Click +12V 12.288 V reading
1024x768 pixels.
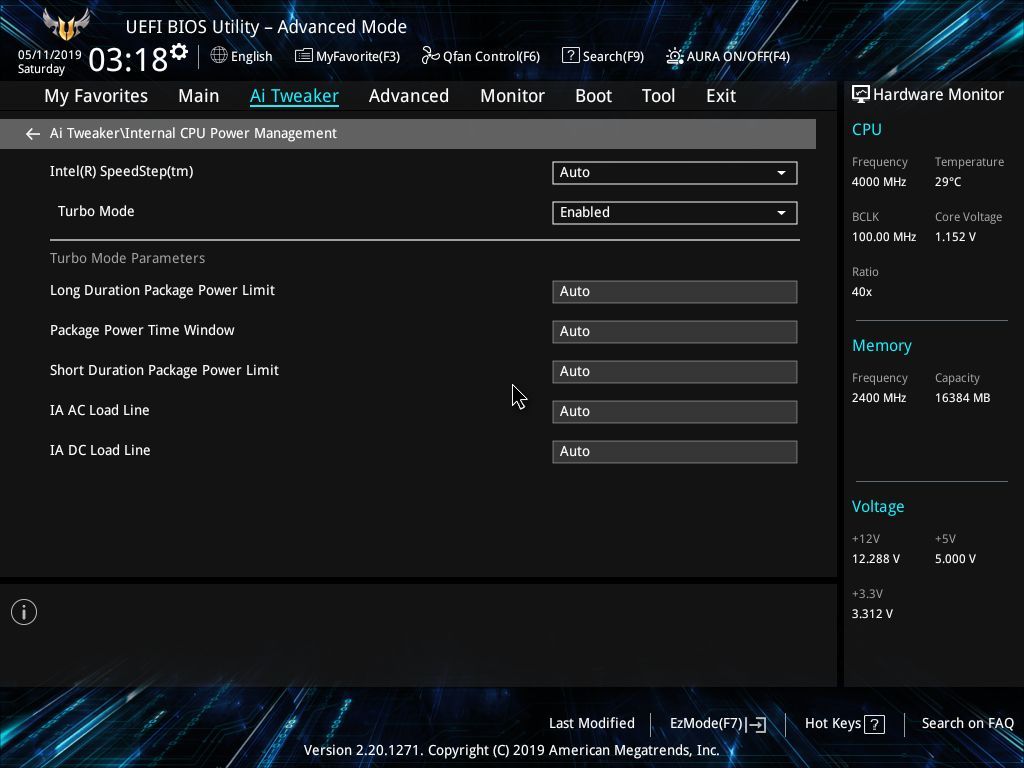coord(875,559)
